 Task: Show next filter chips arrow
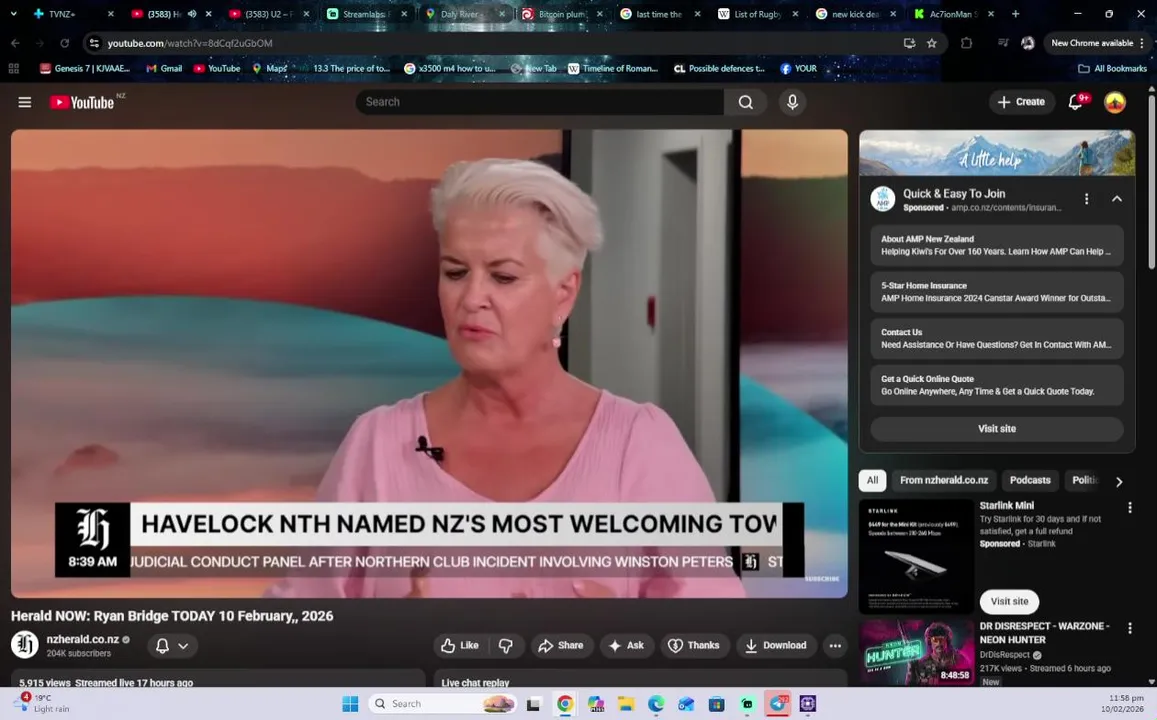point(1119,482)
